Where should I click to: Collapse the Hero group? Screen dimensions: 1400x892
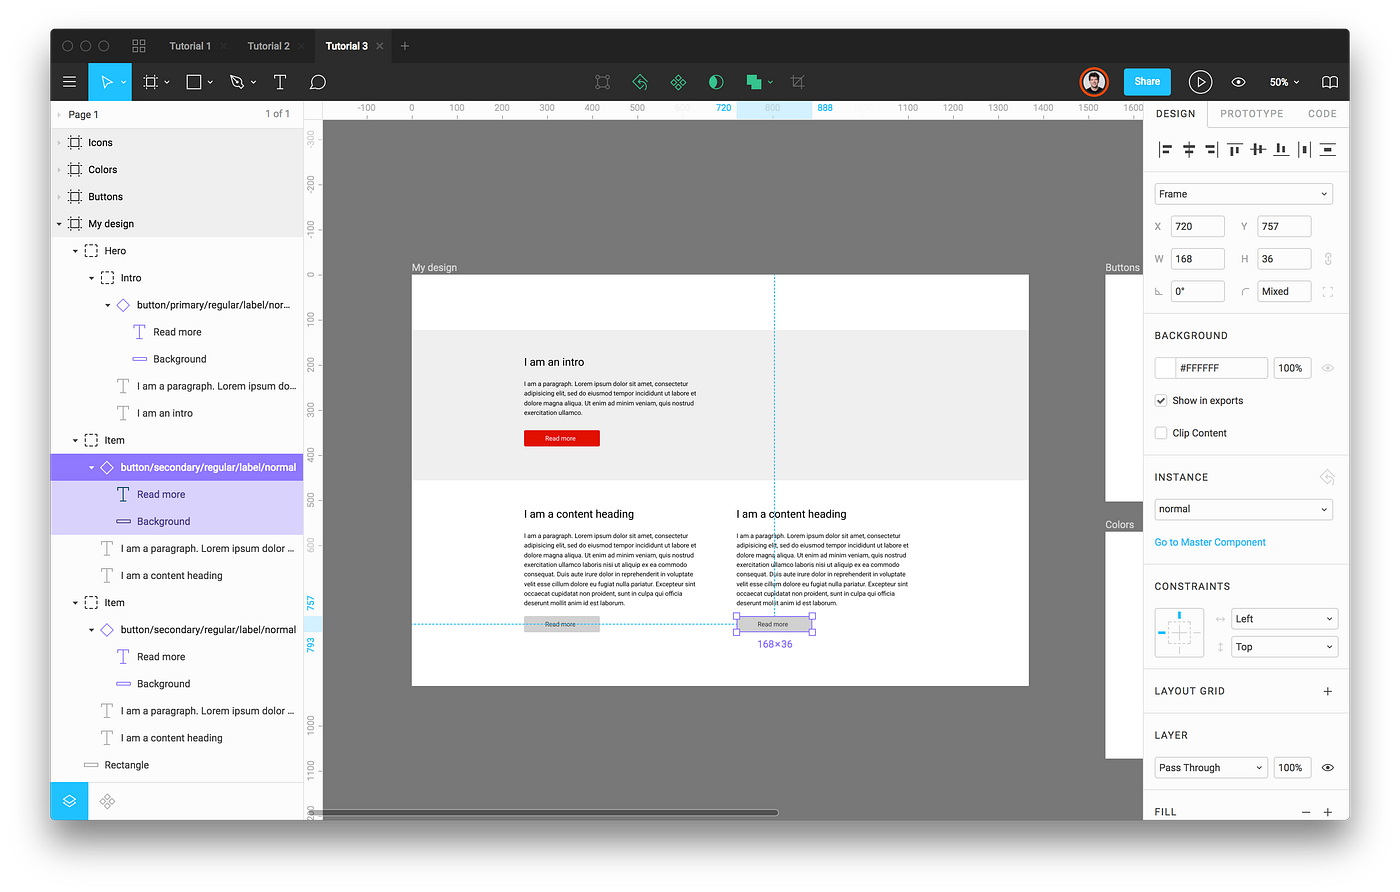click(x=75, y=251)
